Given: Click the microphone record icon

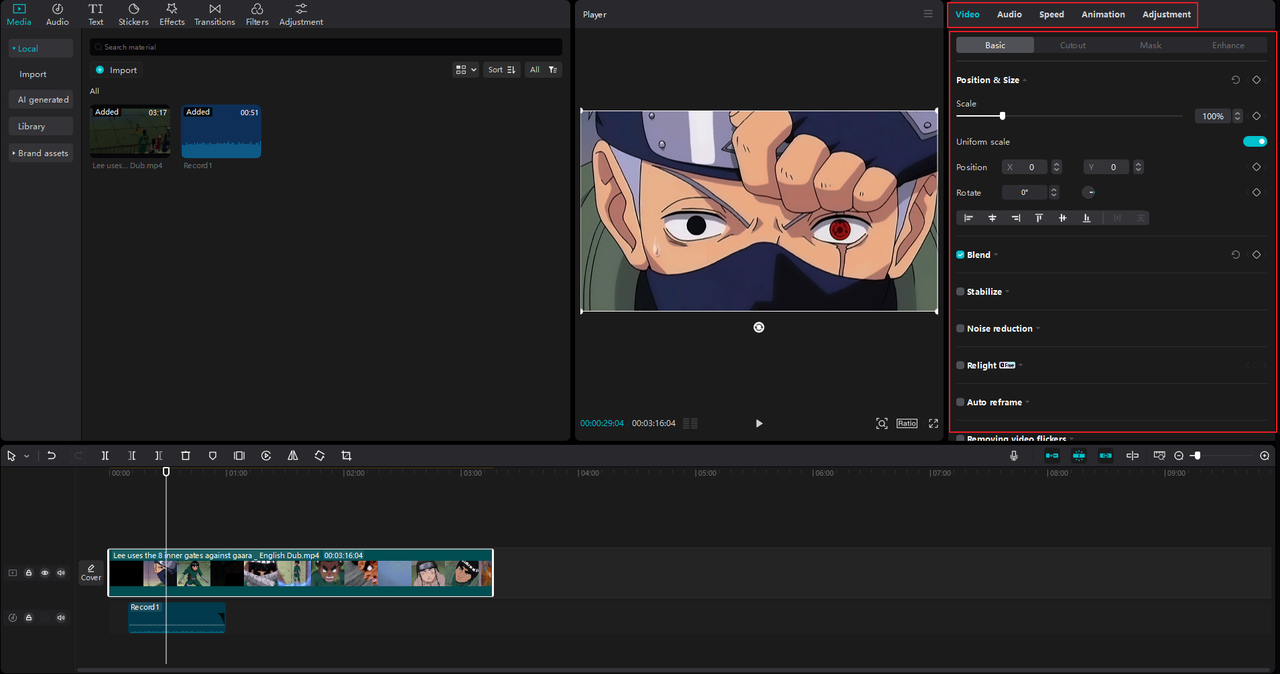Looking at the screenshot, I should [1014, 455].
